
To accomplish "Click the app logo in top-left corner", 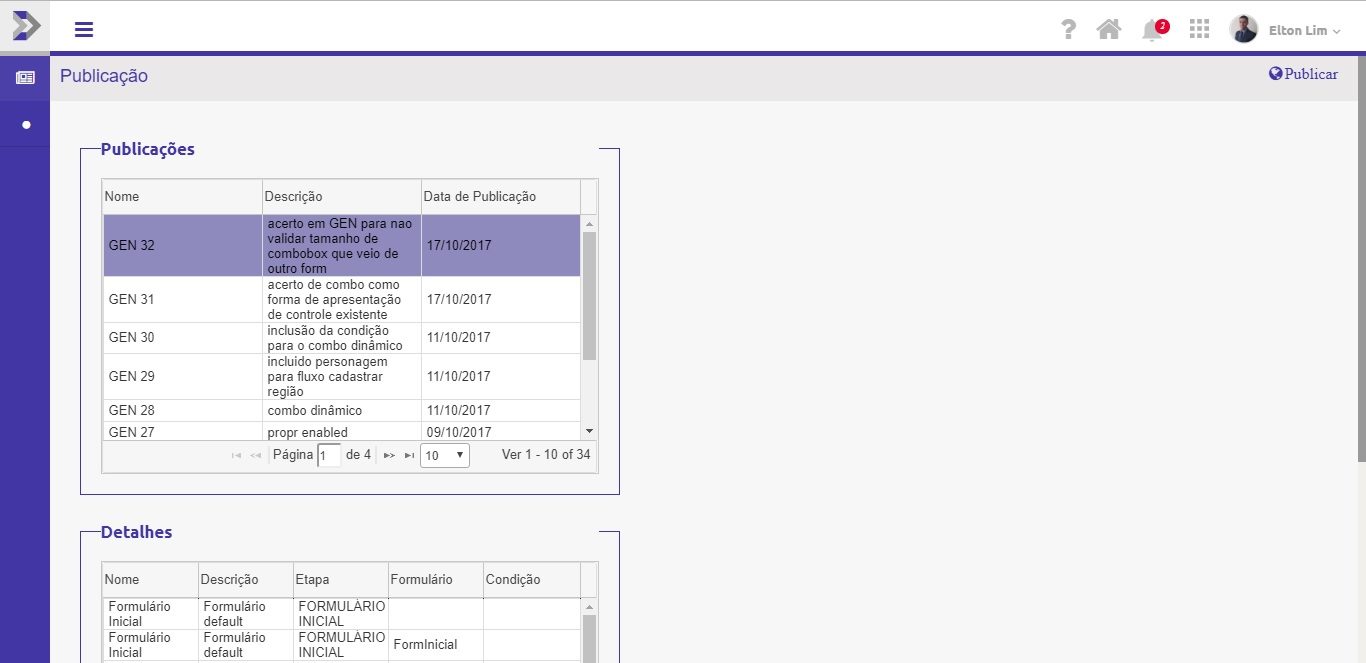I will [x=25, y=25].
